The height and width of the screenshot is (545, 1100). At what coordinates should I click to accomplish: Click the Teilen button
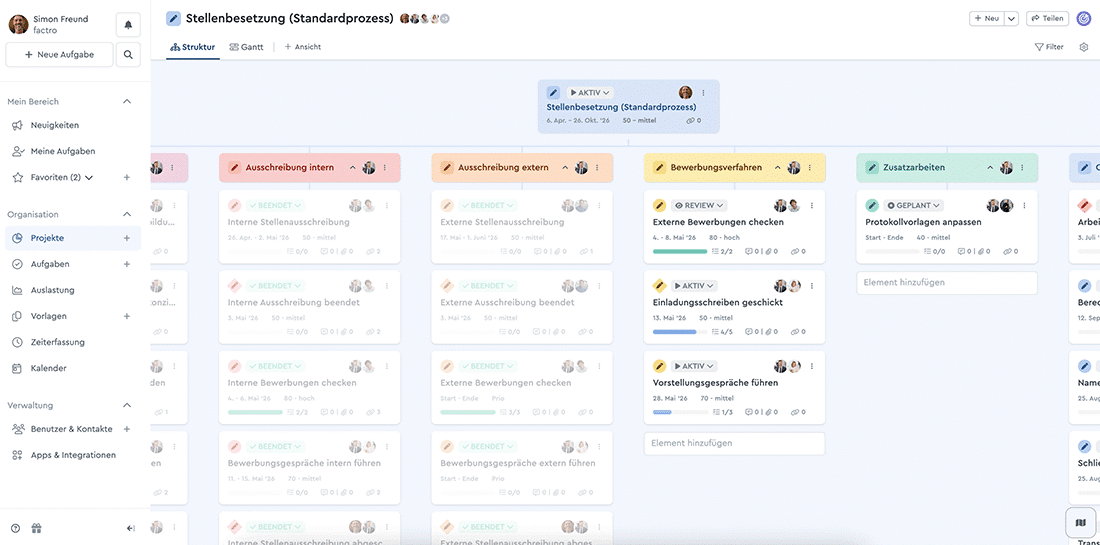click(1047, 18)
